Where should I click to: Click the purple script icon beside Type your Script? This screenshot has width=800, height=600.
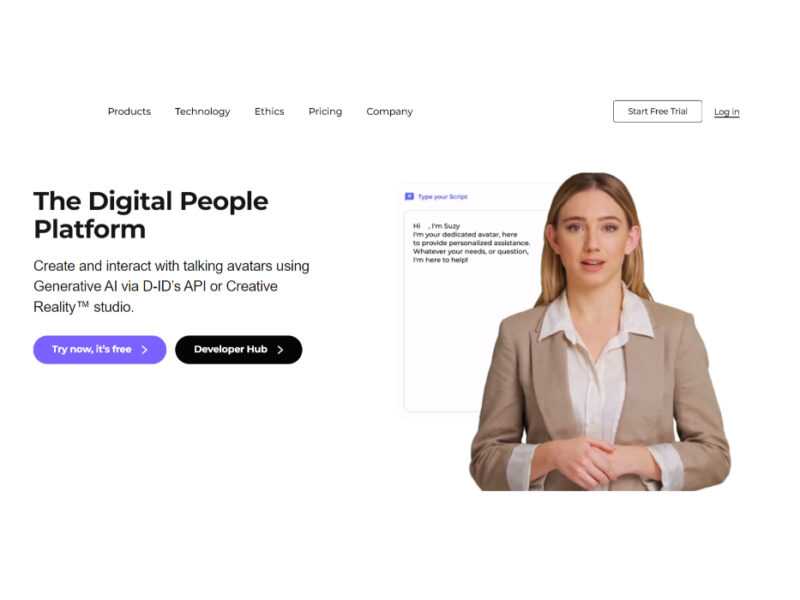(x=409, y=196)
